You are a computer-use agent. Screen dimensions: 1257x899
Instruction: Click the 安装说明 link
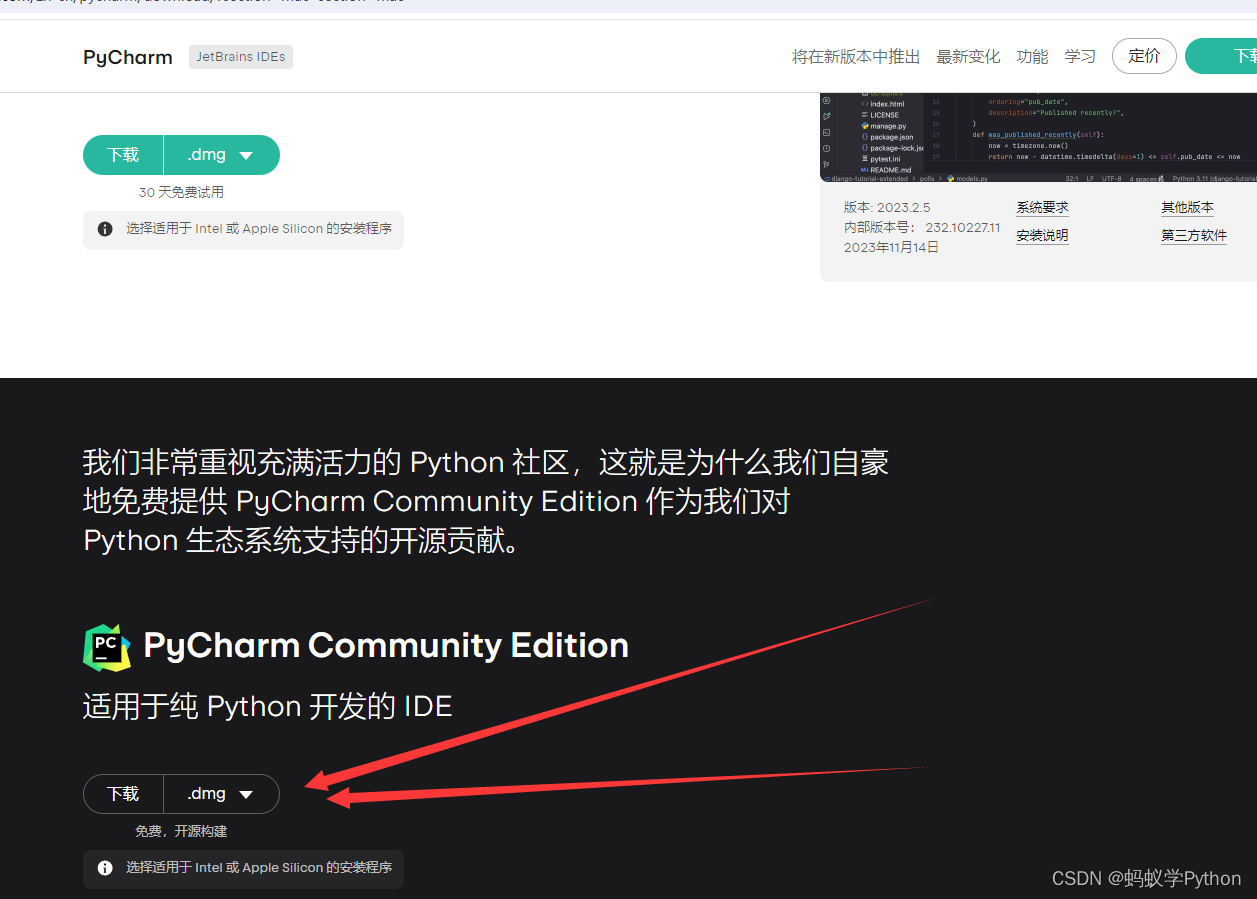click(1041, 235)
